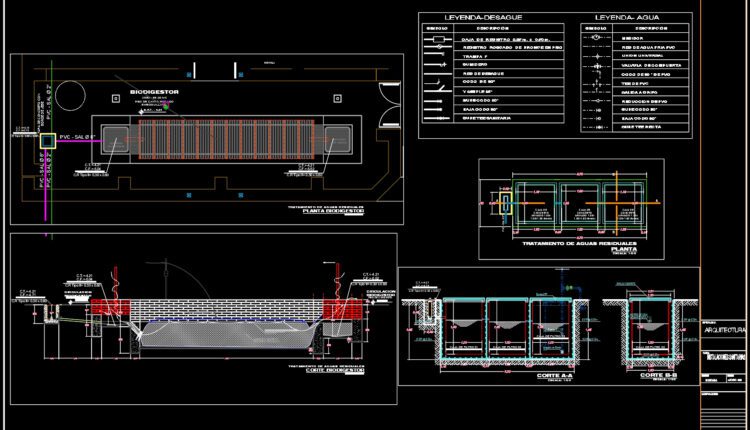
Task: Click the PLANTA BIODIGESTOR drawing title
Action: [333, 211]
